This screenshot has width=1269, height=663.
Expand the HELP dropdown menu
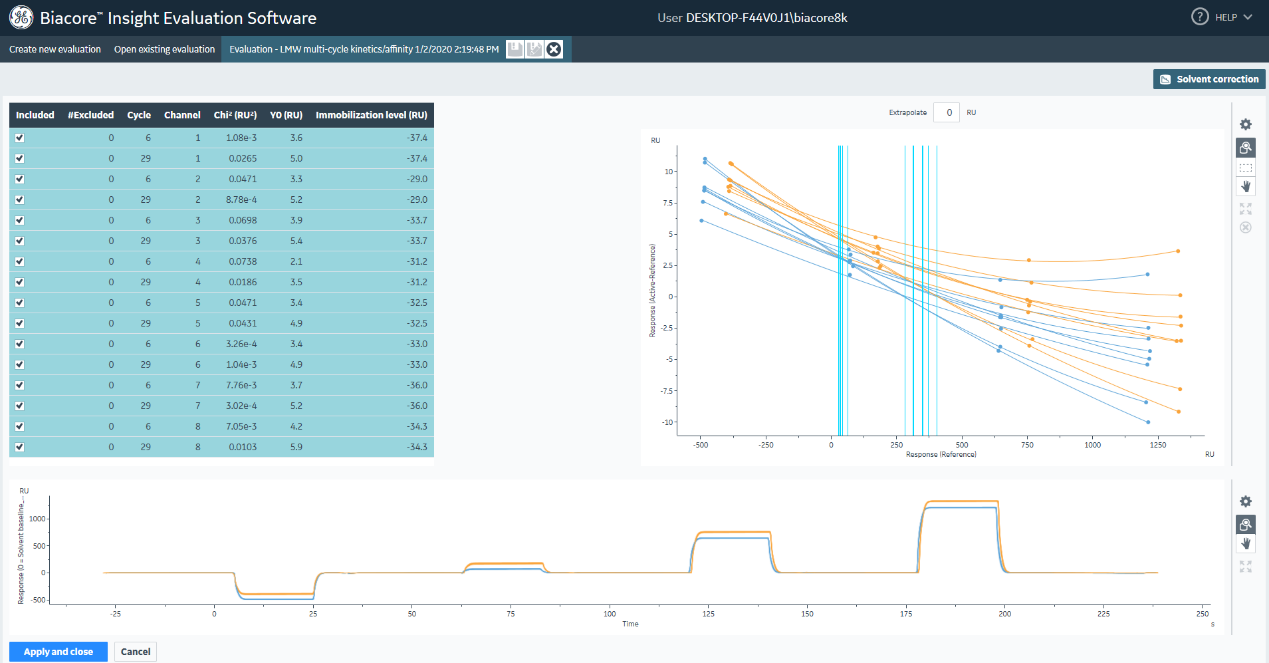1222,17
